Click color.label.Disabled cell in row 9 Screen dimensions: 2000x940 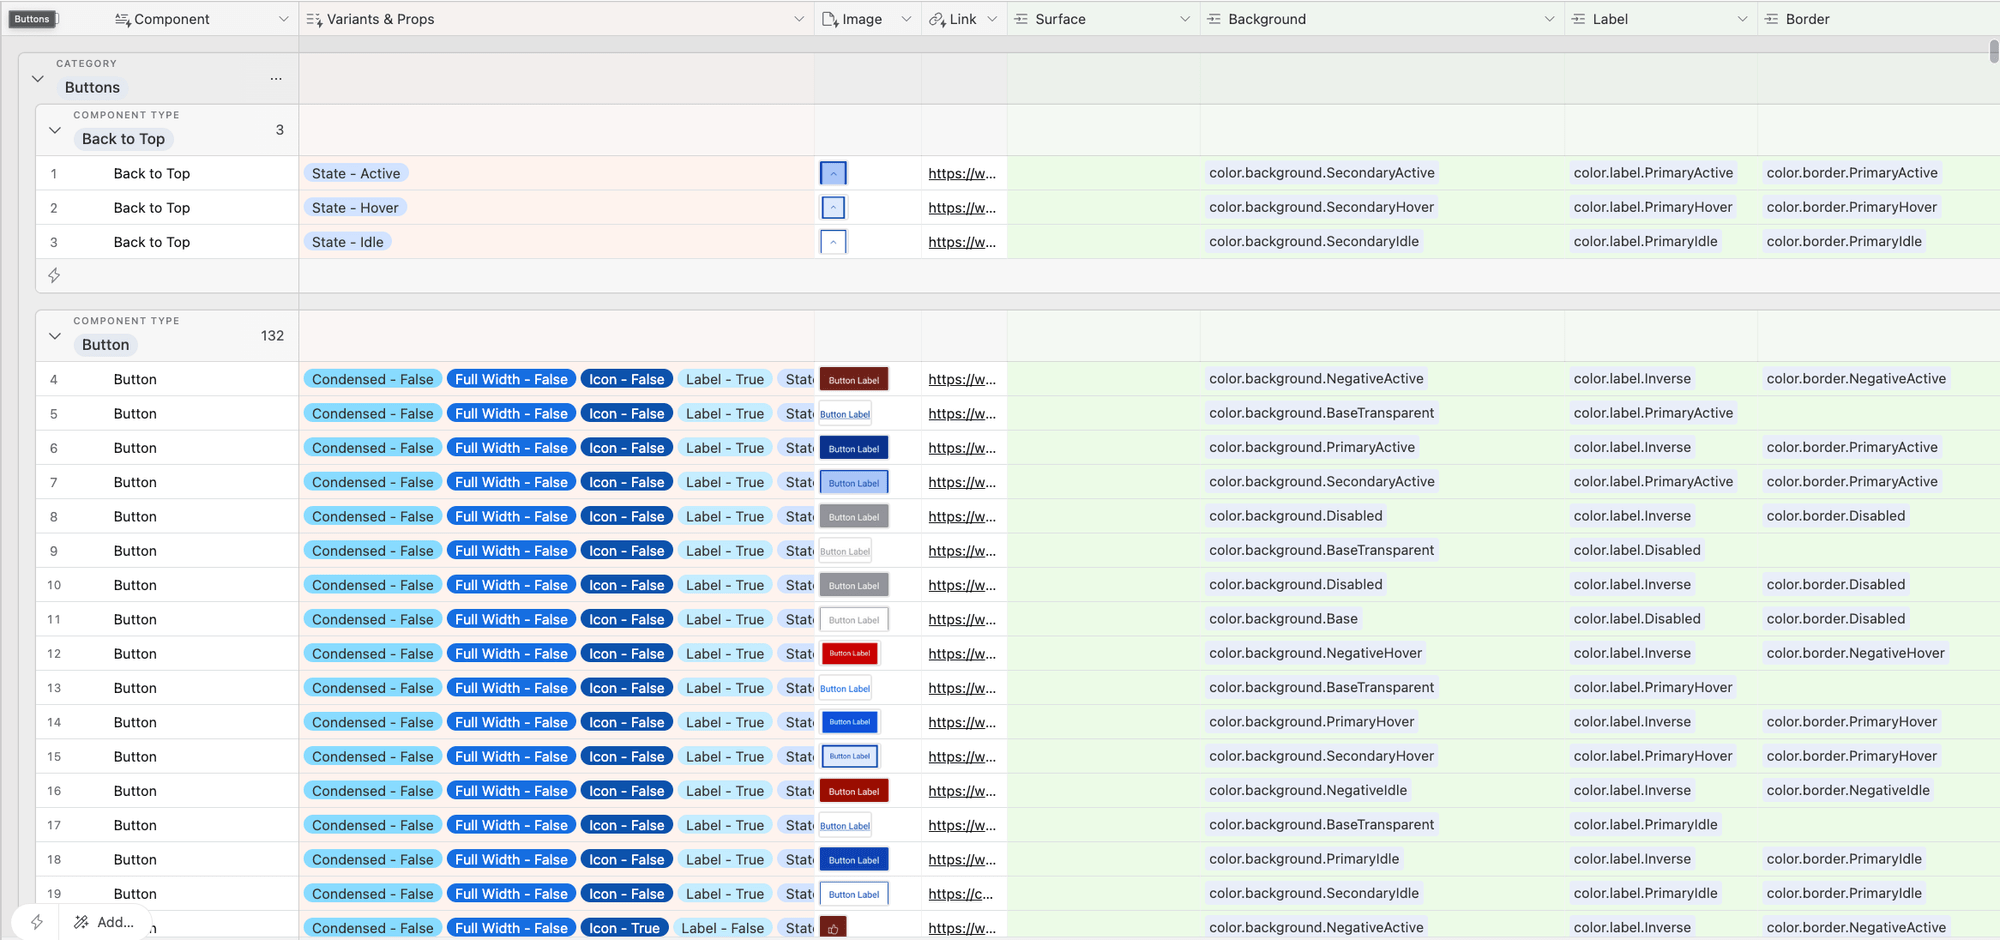(1637, 550)
